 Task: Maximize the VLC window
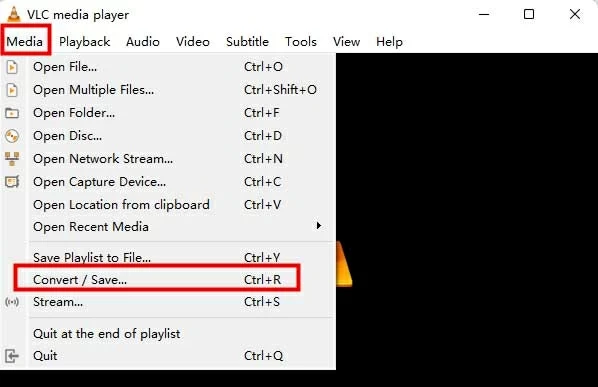(x=529, y=14)
